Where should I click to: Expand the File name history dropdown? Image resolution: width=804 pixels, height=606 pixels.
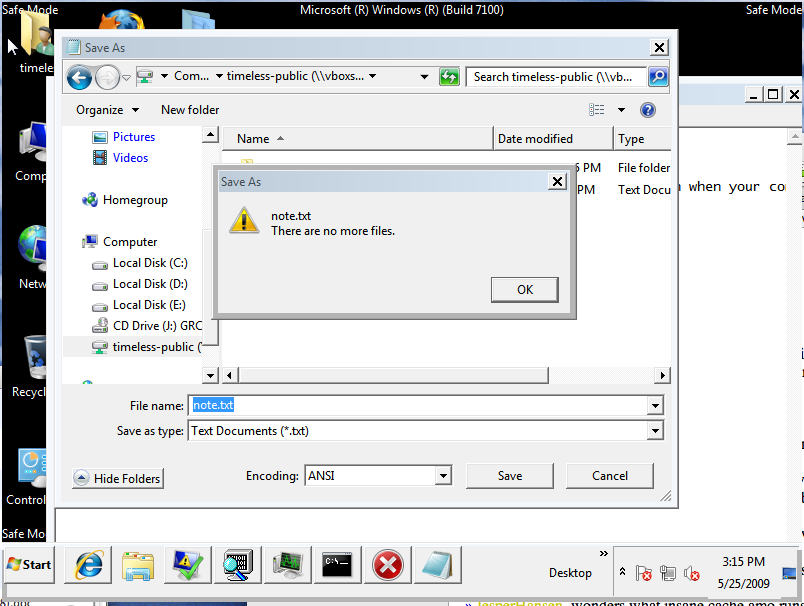click(x=655, y=406)
